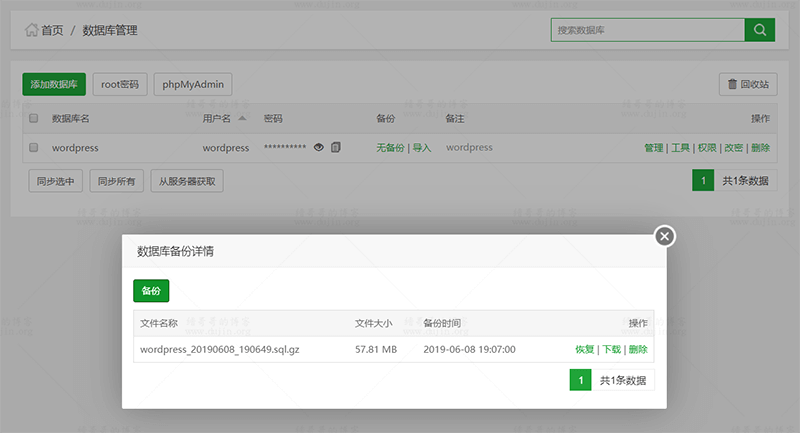Click the 57.81 MB file size value
Screen dimensions: 800x433
click(x=376, y=349)
